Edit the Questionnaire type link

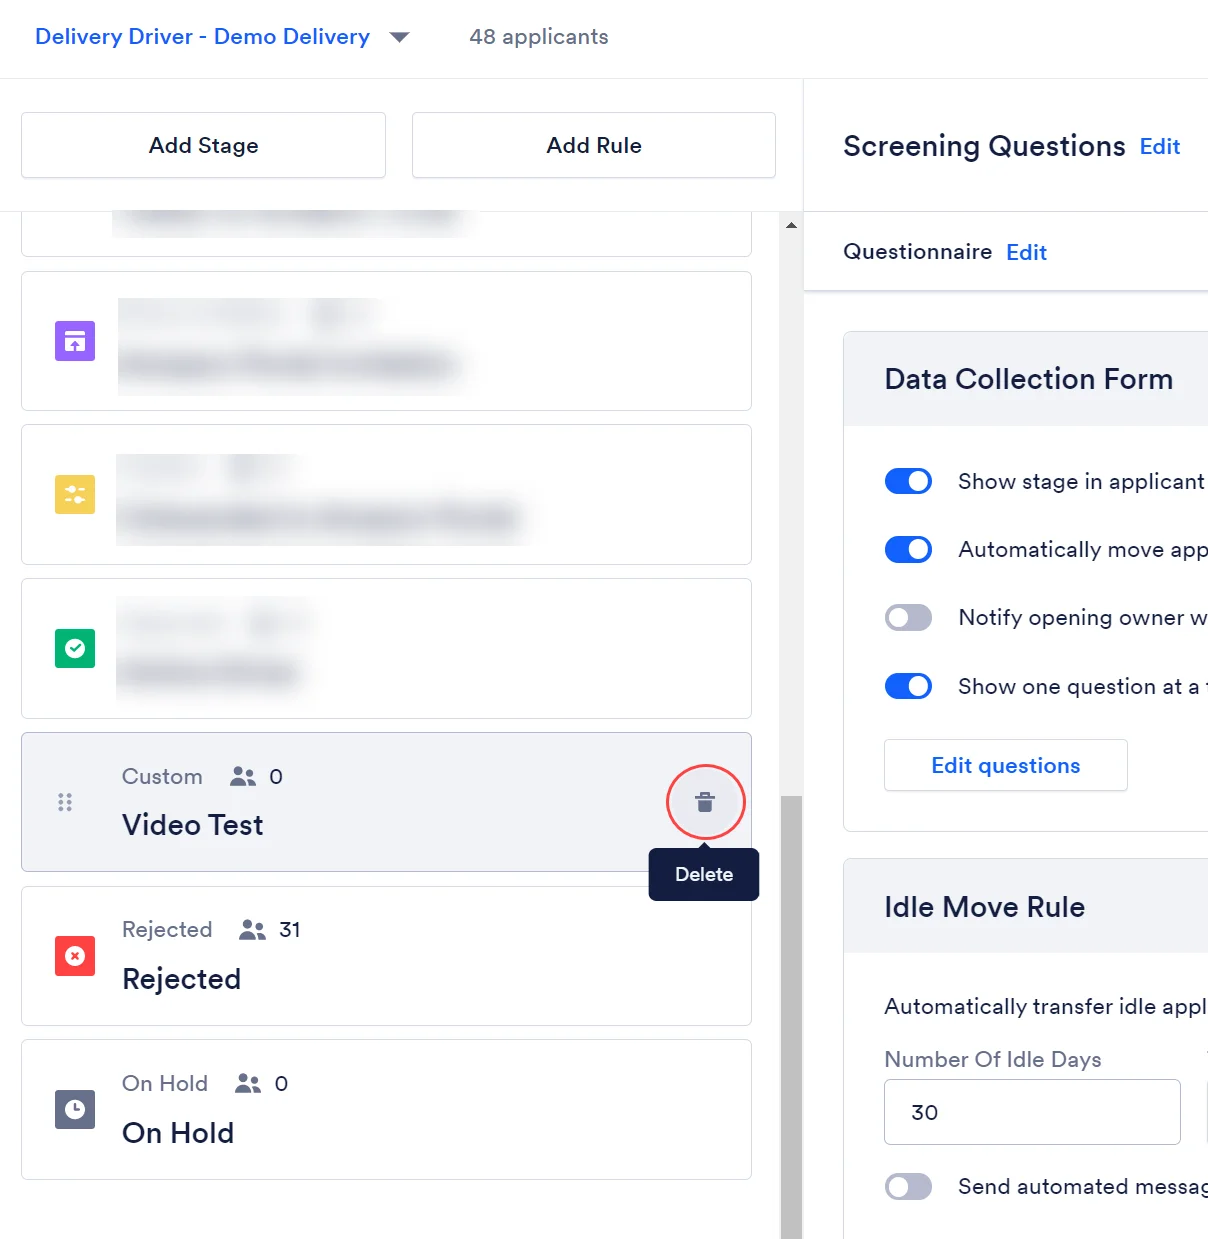click(x=1026, y=252)
